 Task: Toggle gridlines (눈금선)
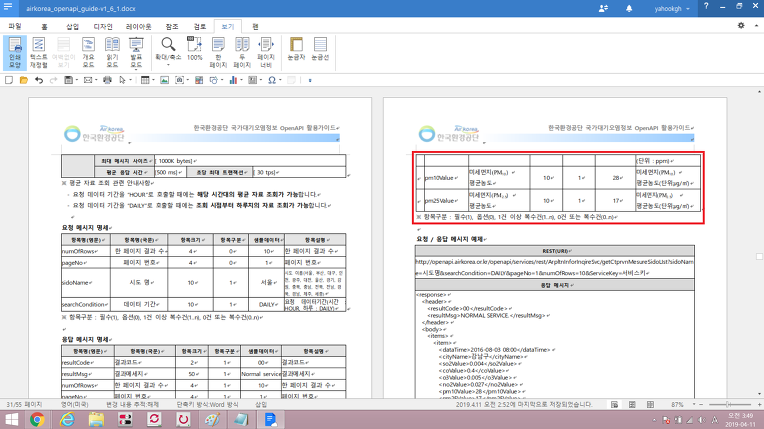tap(320, 49)
